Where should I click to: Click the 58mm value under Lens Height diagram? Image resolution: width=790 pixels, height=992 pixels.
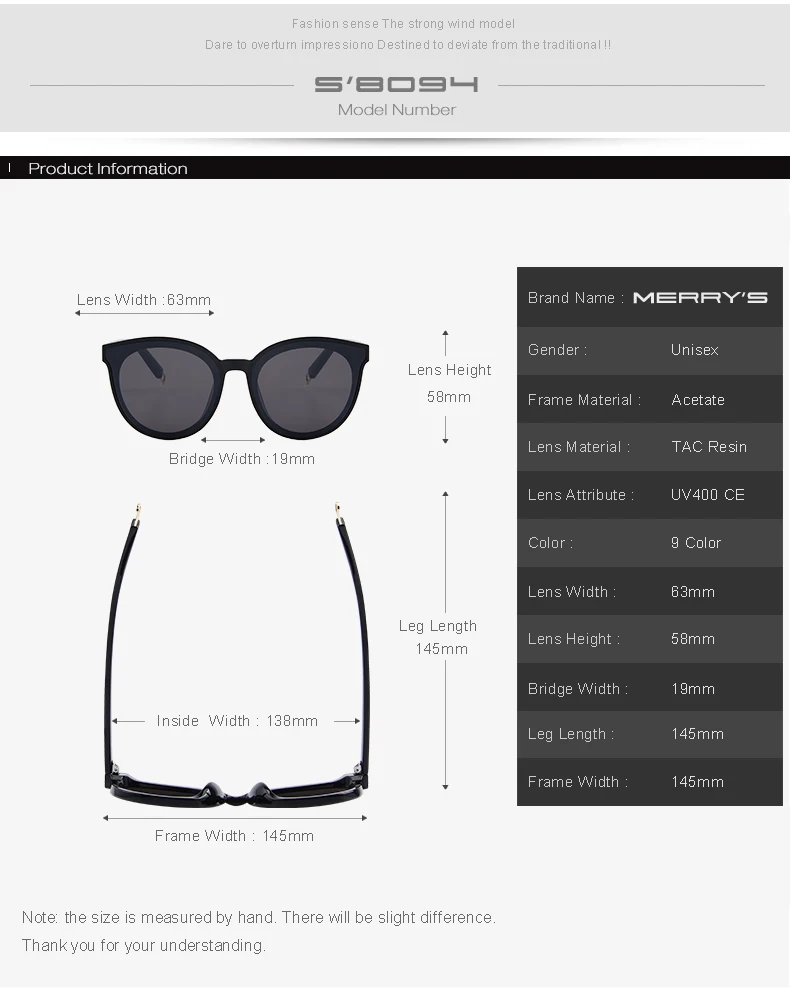click(448, 397)
